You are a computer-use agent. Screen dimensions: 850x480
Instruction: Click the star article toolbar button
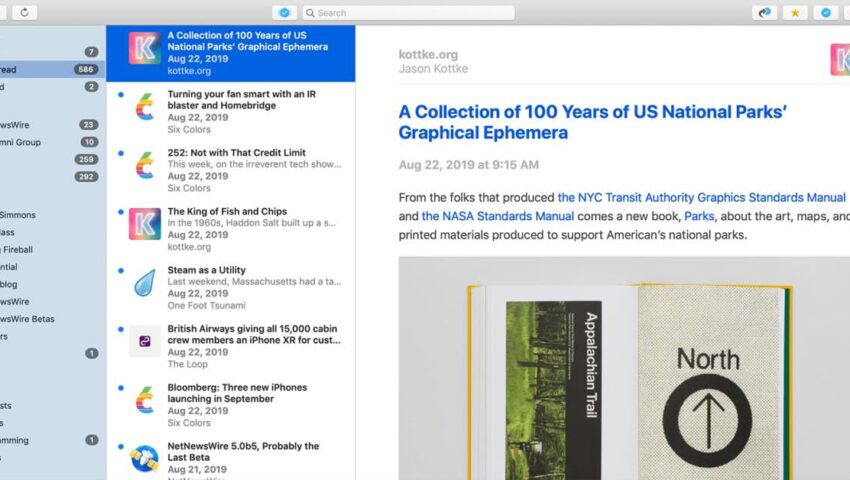coord(795,12)
